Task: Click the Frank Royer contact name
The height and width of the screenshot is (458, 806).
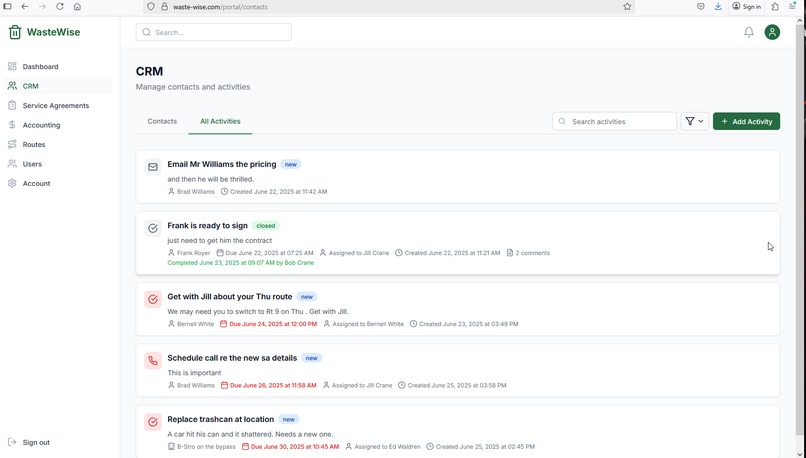Action: coord(193,253)
